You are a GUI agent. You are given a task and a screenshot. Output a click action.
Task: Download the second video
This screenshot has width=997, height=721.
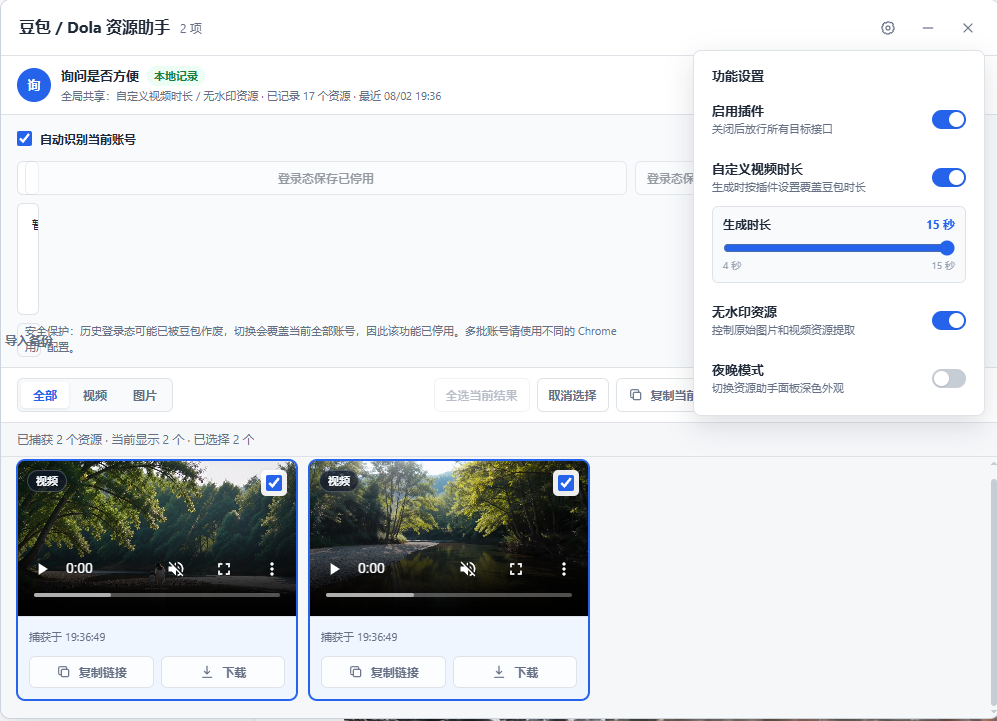click(515, 672)
